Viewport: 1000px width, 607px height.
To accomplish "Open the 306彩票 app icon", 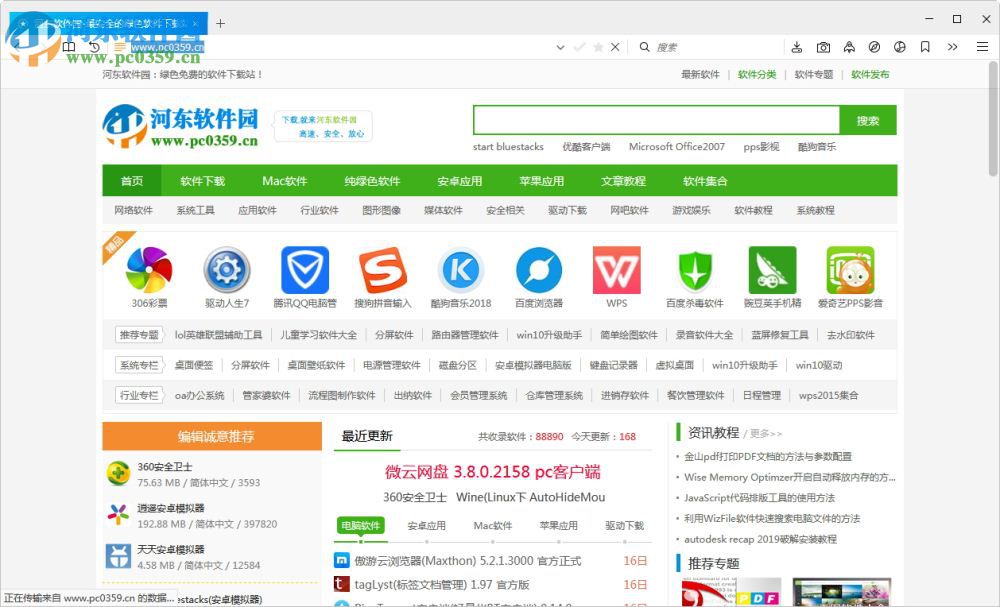I will [148, 271].
